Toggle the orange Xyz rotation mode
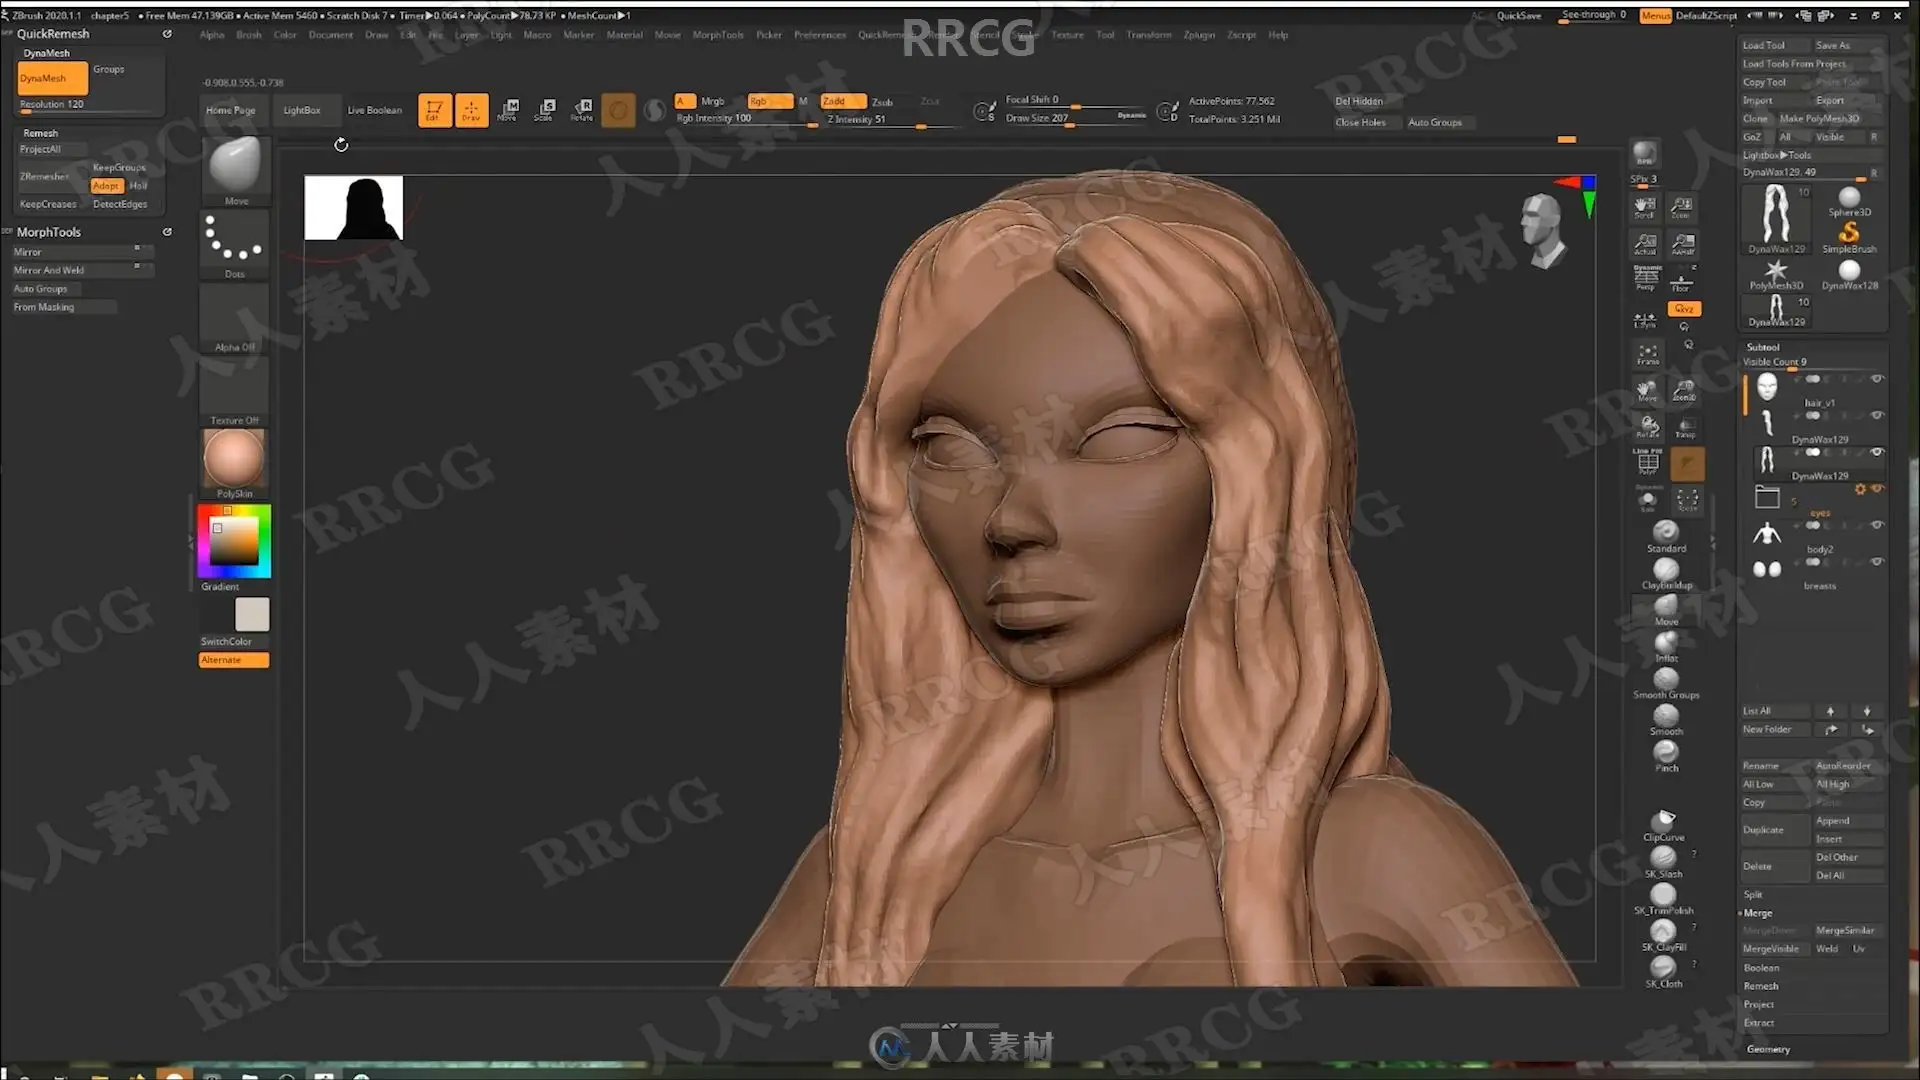The width and height of the screenshot is (1920, 1080). coord(1684,309)
